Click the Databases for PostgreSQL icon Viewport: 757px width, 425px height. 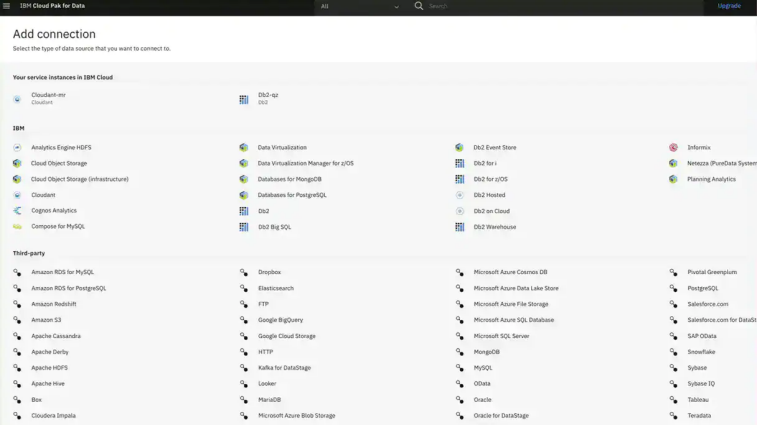[244, 195]
